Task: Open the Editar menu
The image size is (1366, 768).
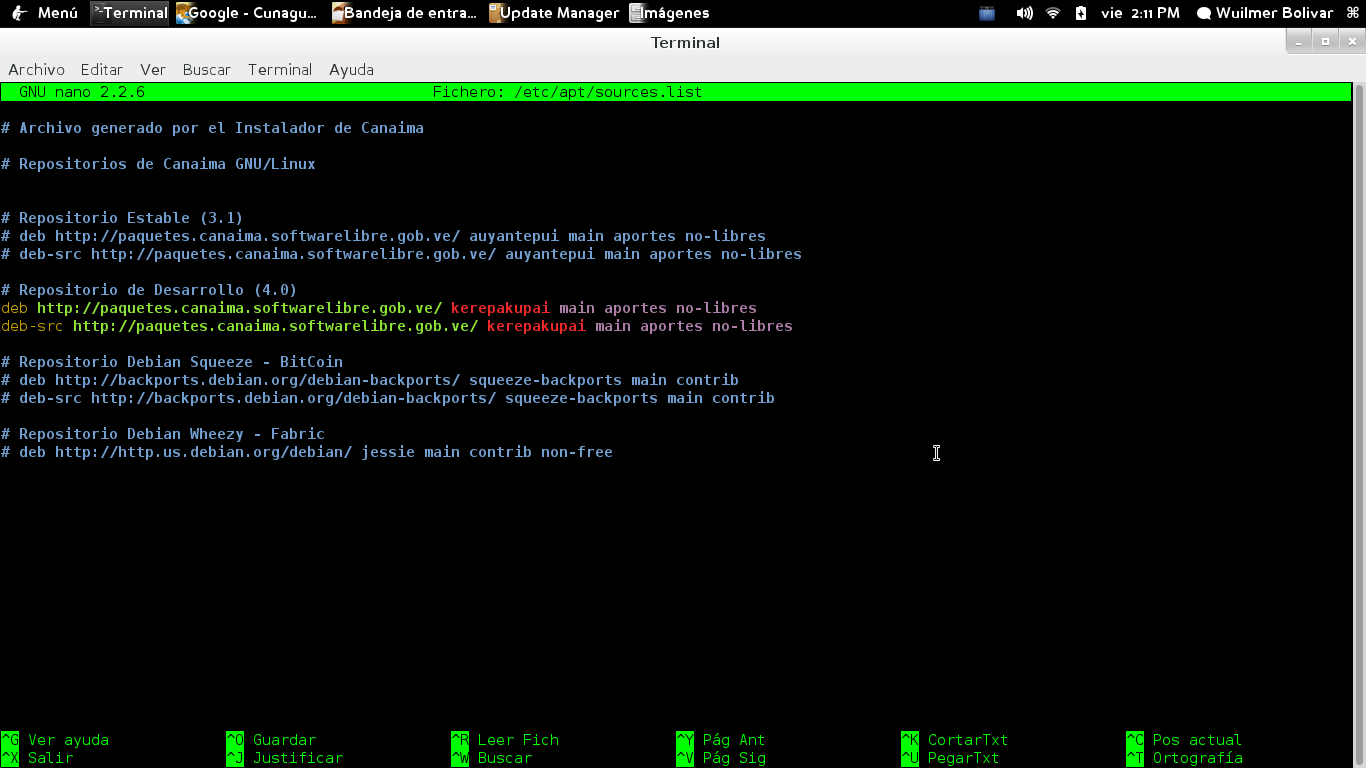Action: point(102,69)
